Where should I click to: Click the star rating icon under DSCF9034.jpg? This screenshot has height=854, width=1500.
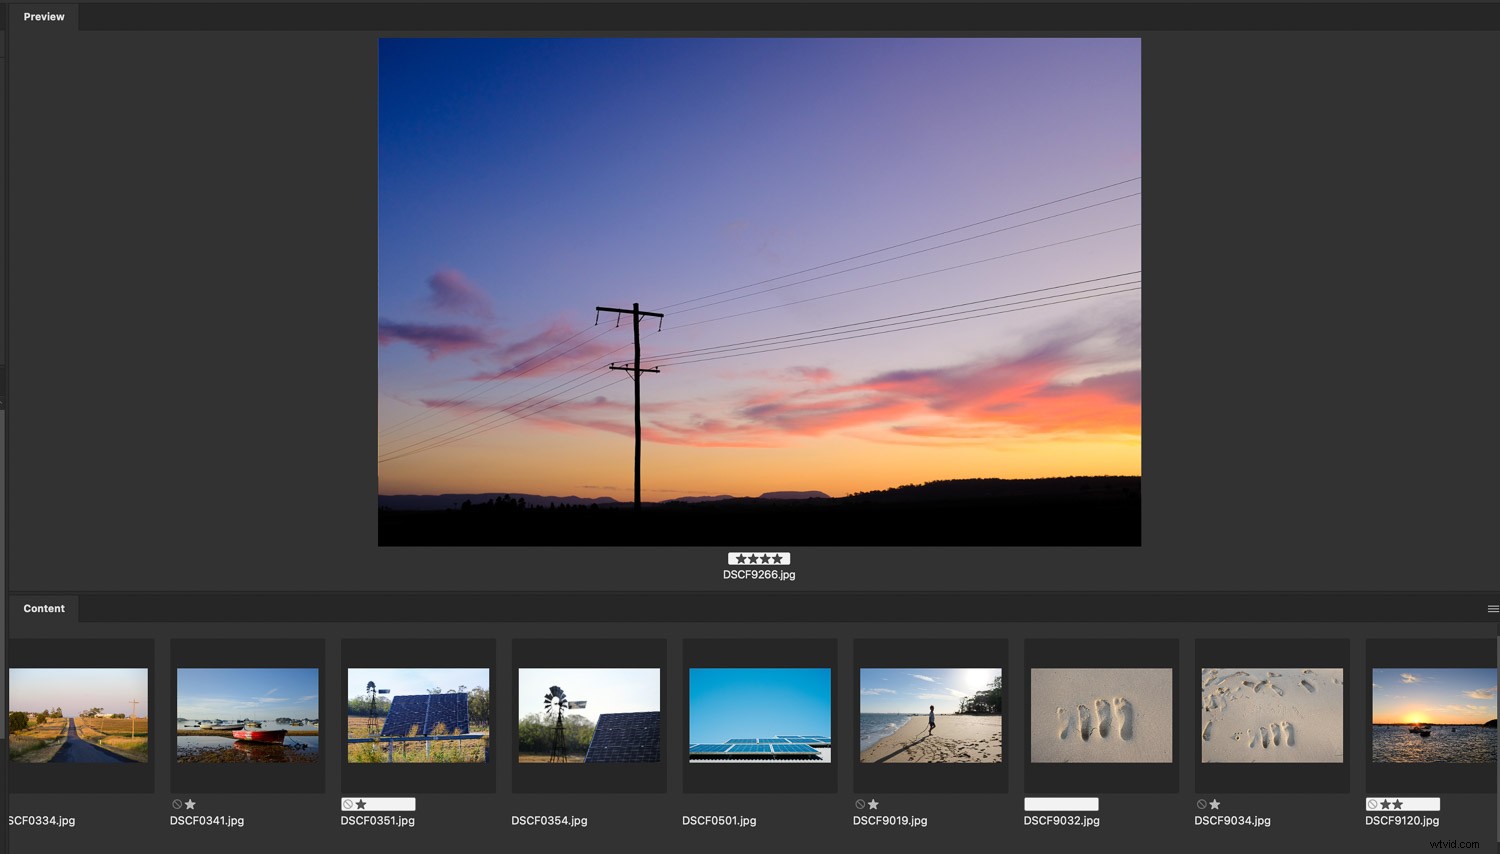1214,804
